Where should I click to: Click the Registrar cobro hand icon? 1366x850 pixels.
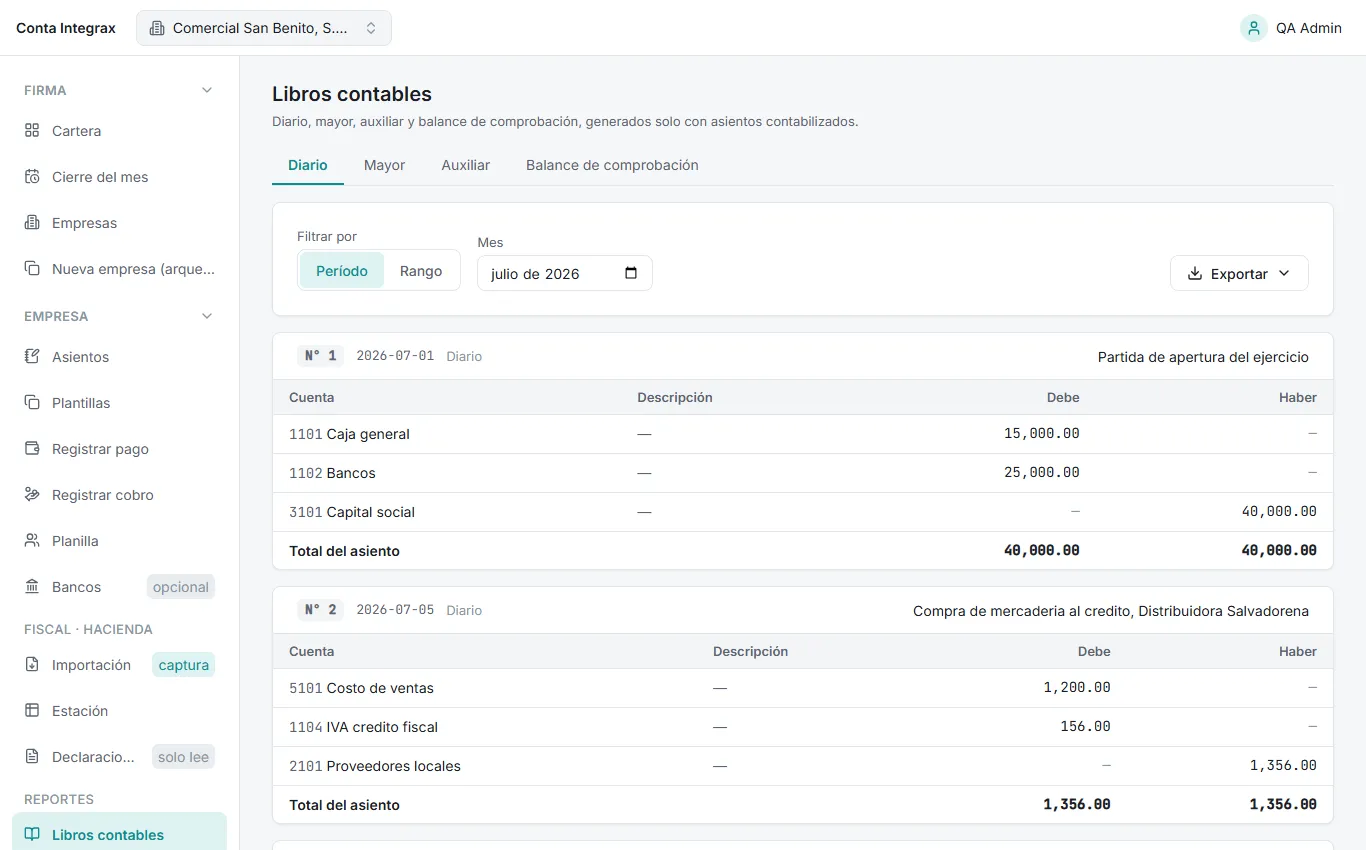coord(32,495)
